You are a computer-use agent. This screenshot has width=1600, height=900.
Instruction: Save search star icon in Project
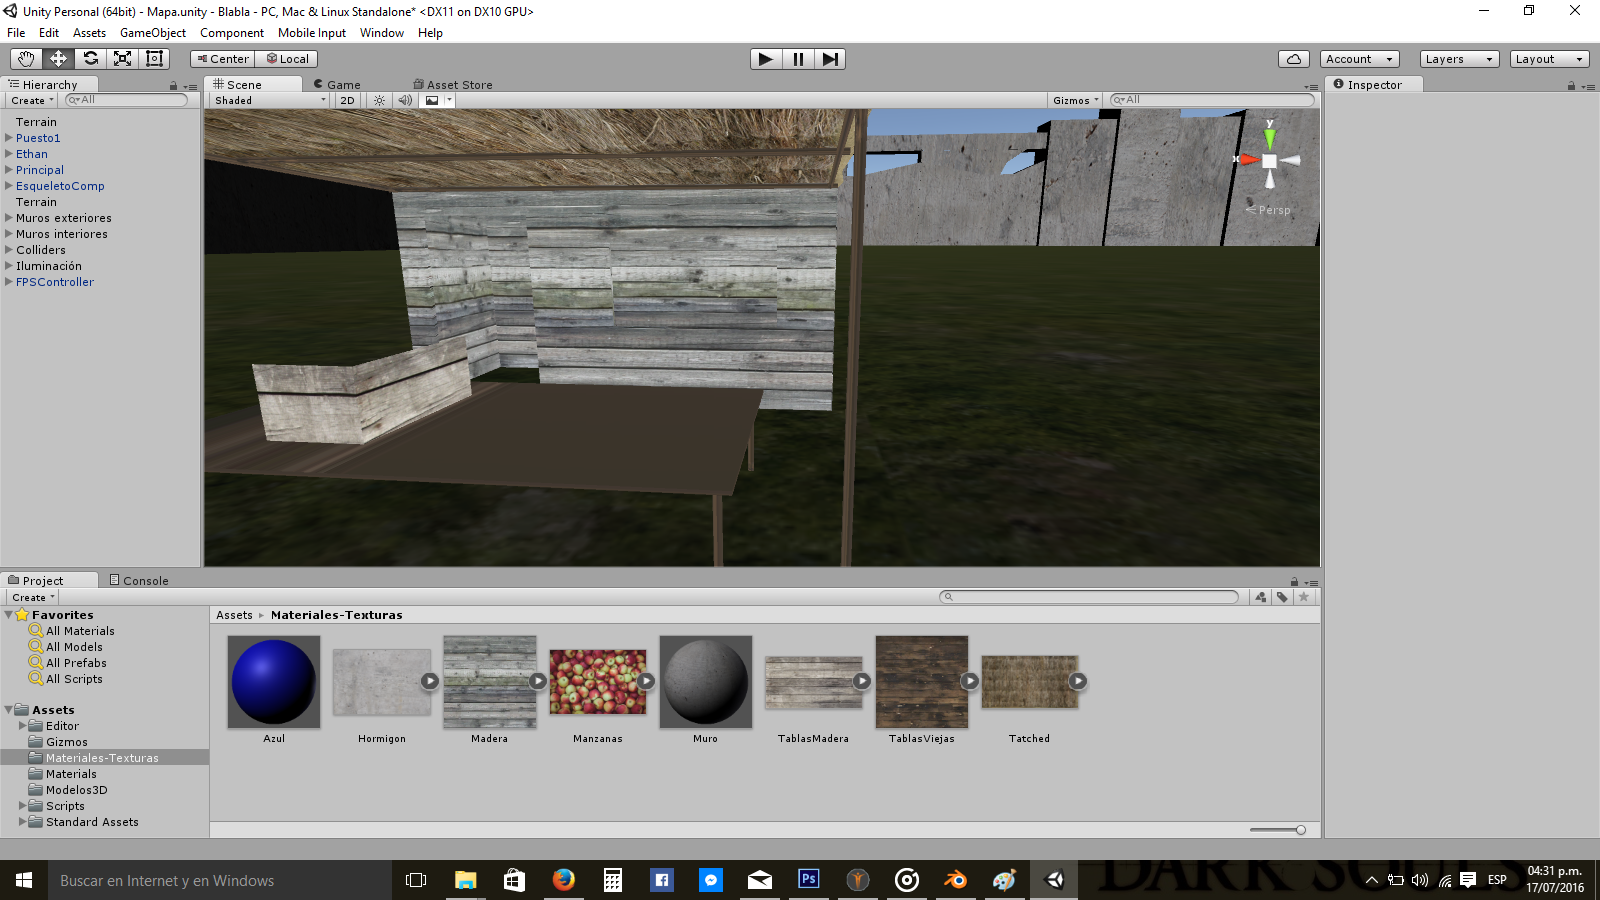pos(1304,597)
